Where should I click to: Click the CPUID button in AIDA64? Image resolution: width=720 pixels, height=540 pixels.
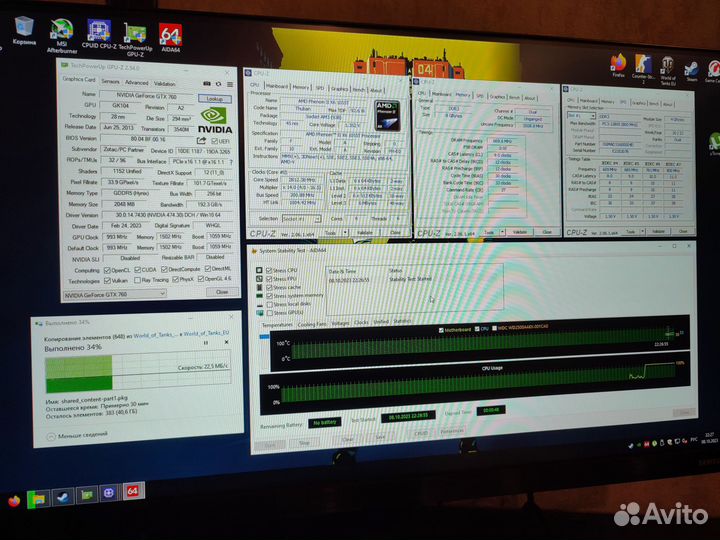coord(421,433)
